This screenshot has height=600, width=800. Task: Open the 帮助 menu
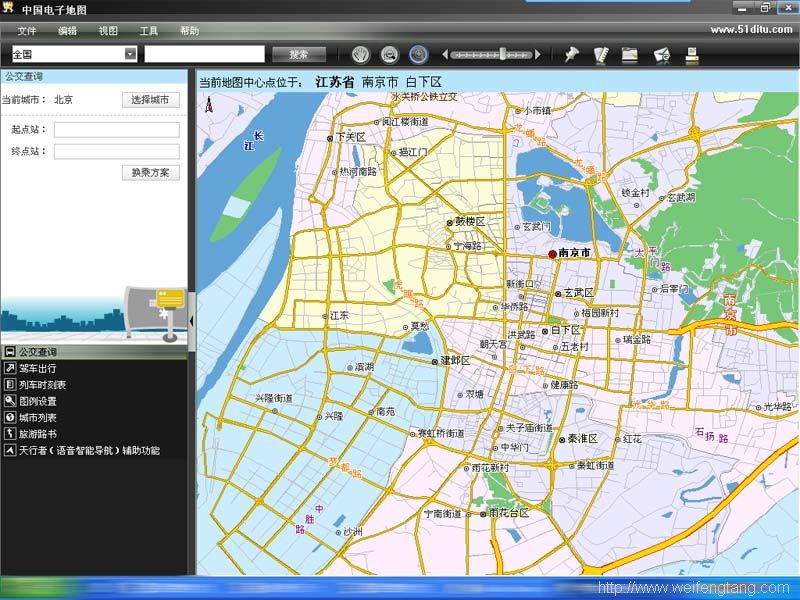click(189, 31)
